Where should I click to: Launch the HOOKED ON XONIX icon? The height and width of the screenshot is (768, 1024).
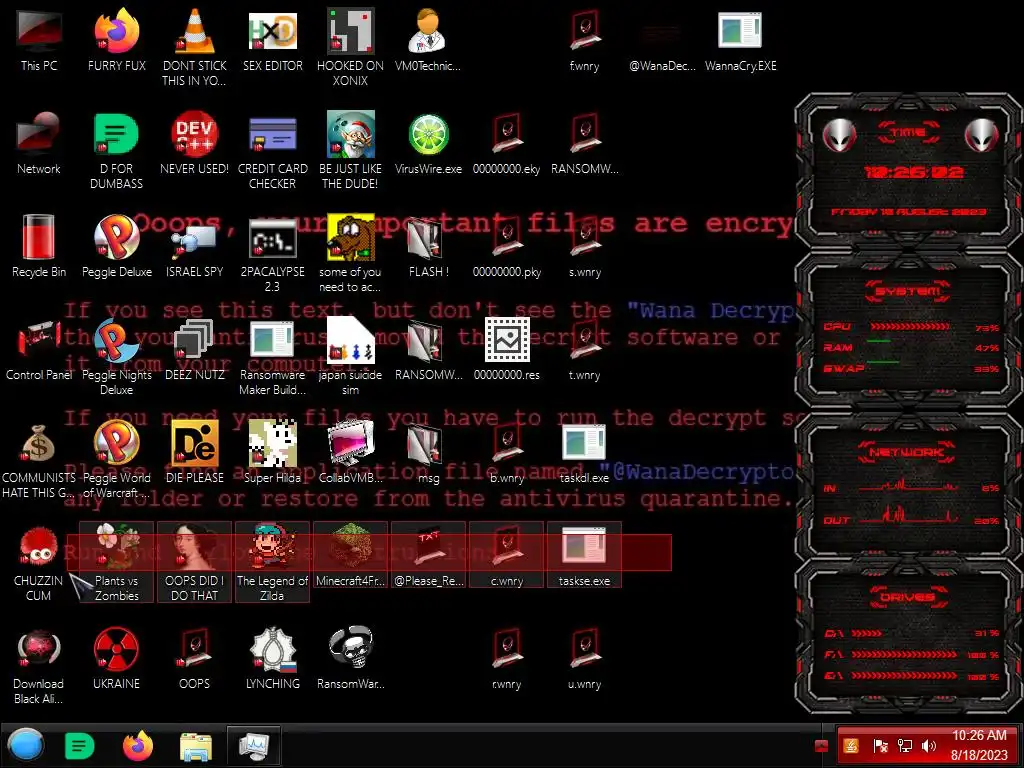350,47
